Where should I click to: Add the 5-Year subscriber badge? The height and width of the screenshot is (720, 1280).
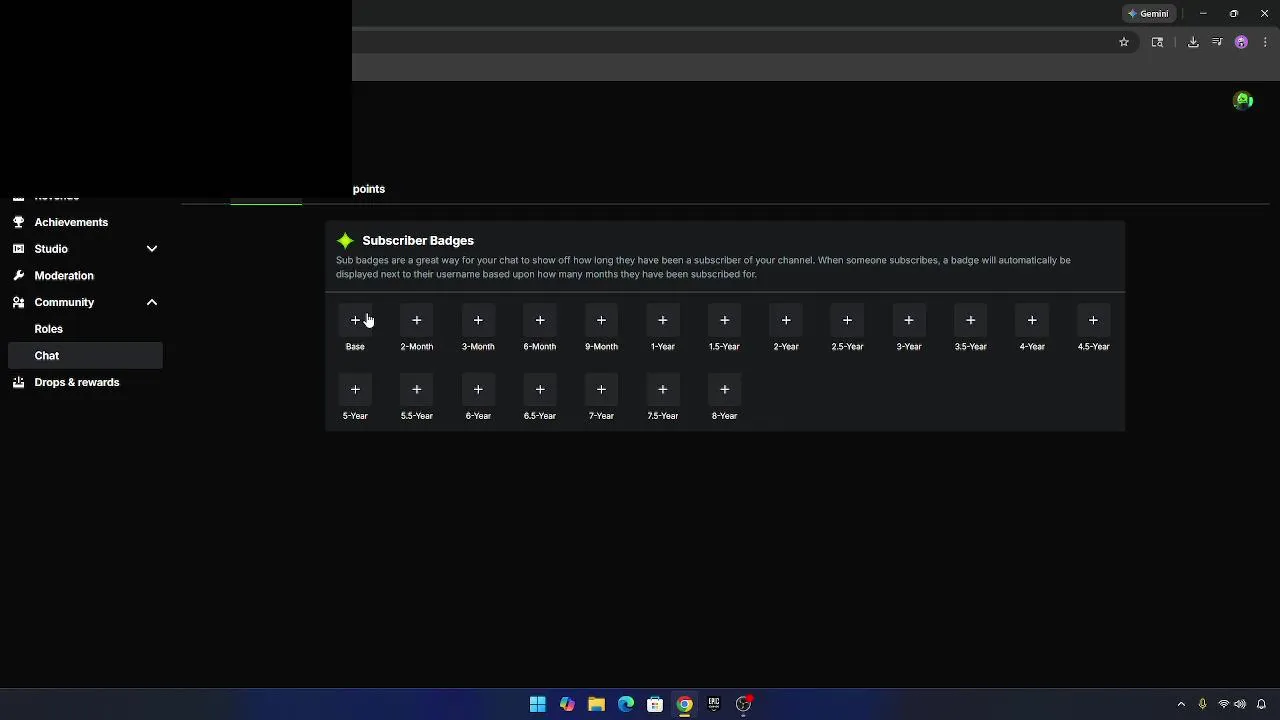[x=355, y=389]
